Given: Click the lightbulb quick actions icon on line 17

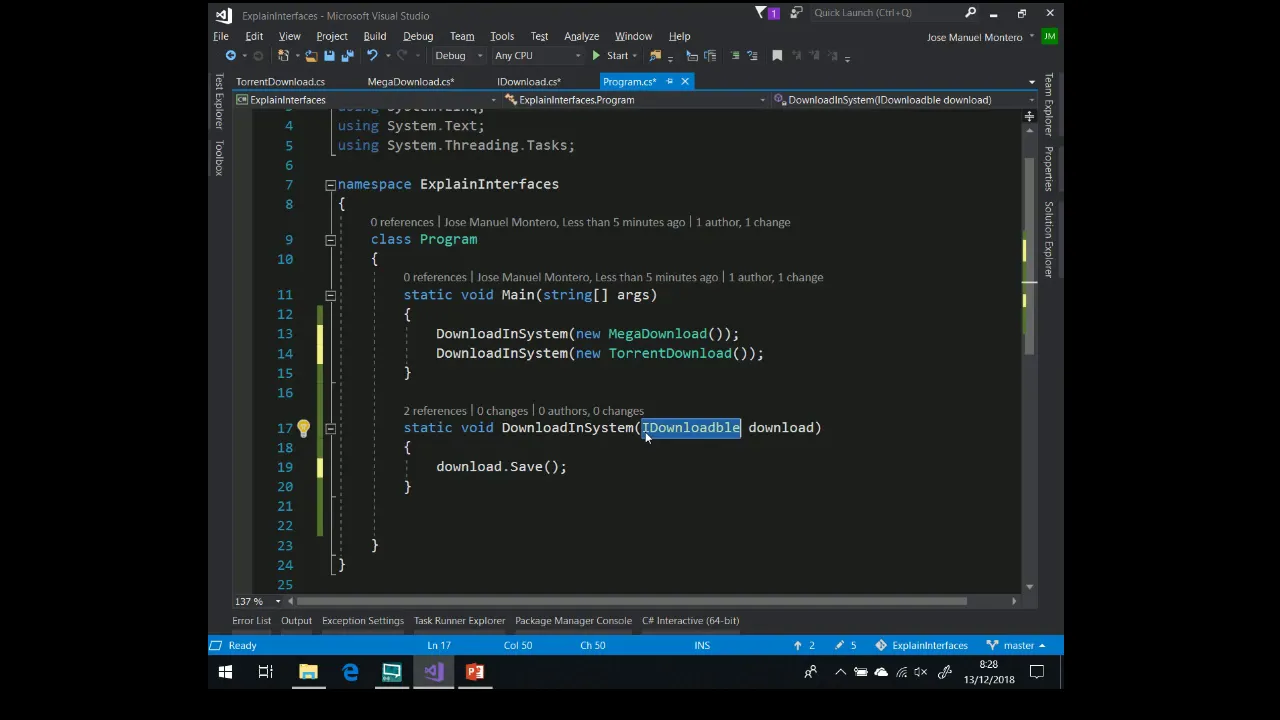Looking at the screenshot, I should [x=303, y=428].
